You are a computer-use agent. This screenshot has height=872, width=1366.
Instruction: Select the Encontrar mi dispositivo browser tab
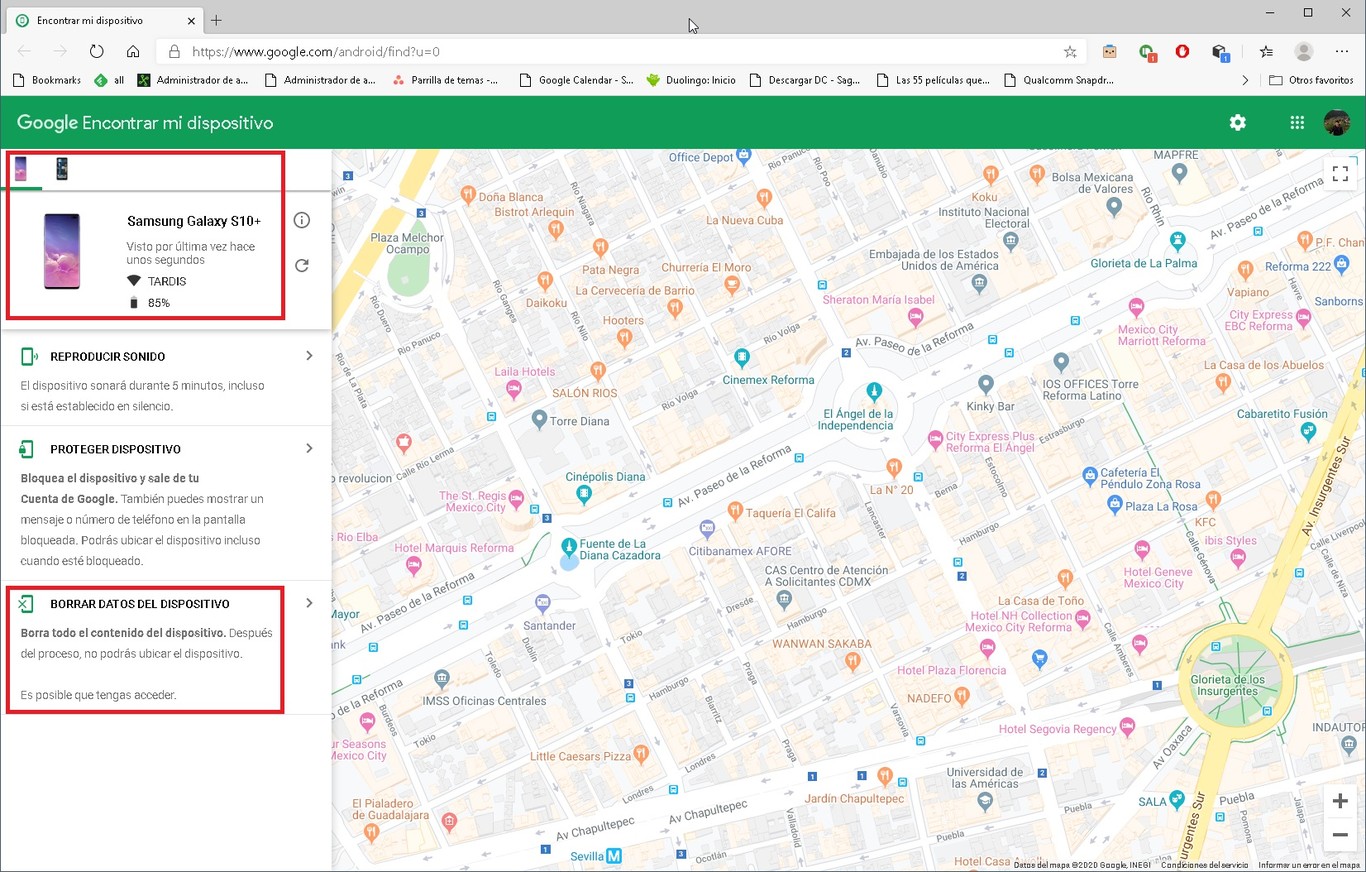pos(105,20)
